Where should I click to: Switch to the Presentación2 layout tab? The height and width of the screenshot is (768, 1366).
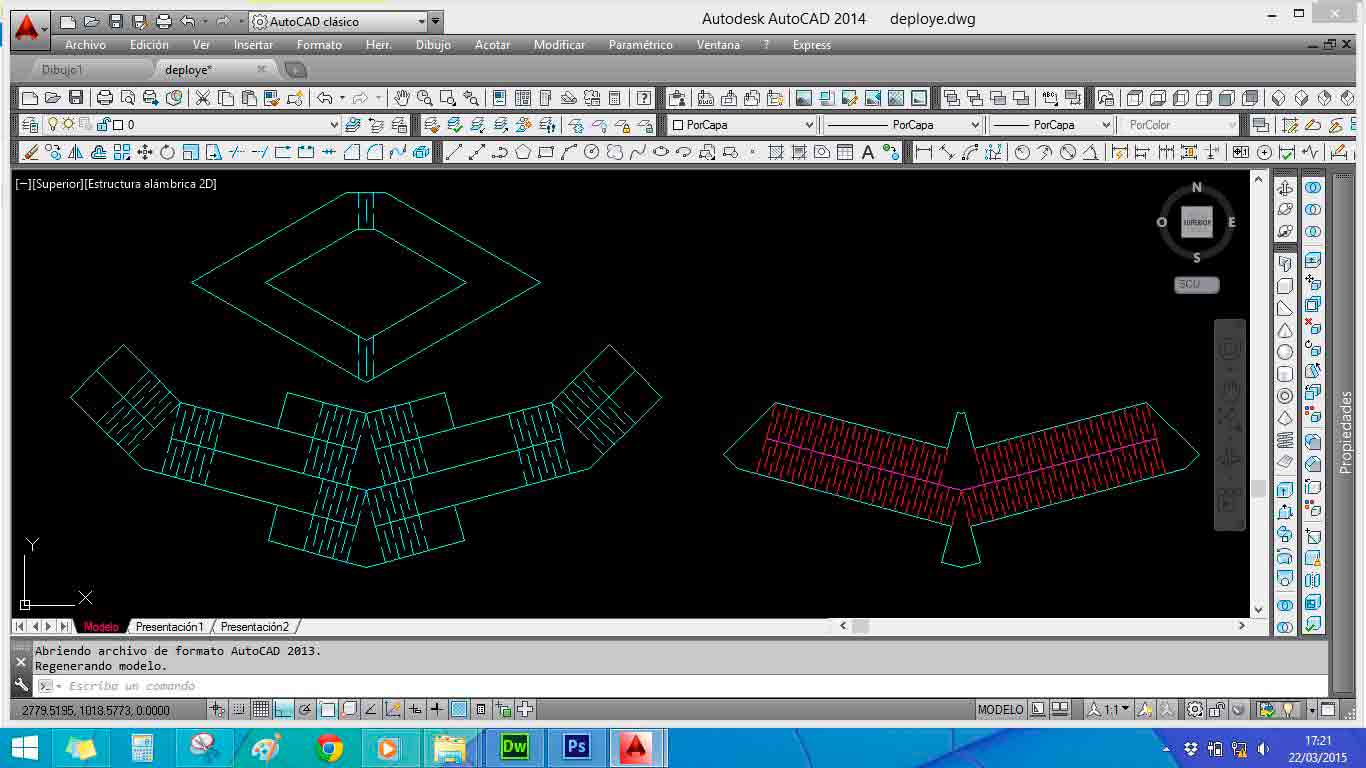coord(255,627)
